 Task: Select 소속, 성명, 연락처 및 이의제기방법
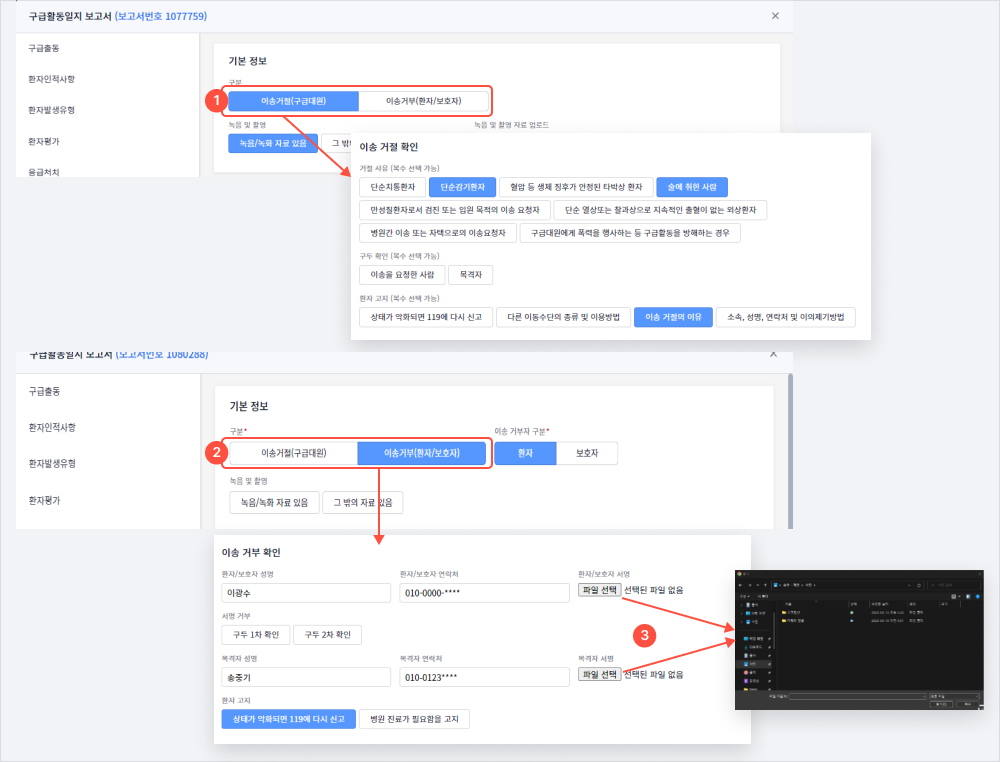tap(786, 317)
